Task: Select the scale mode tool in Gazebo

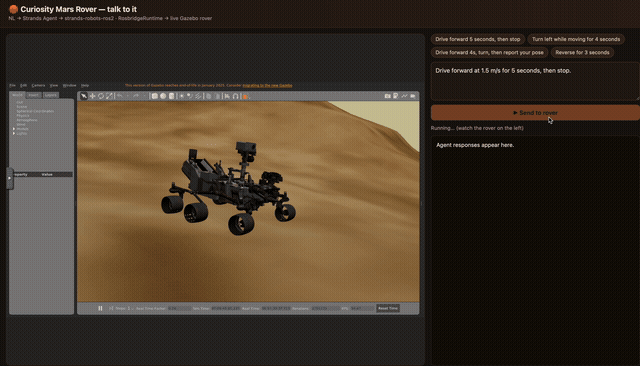Action: click(x=109, y=96)
